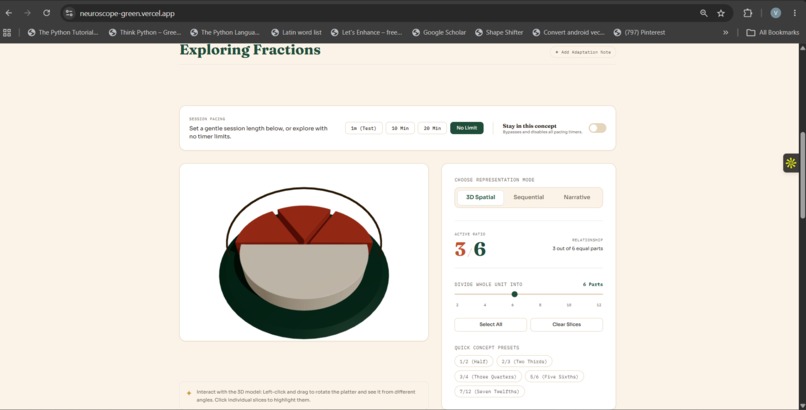
Task: Click the Select All button
Action: click(x=490, y=325)
